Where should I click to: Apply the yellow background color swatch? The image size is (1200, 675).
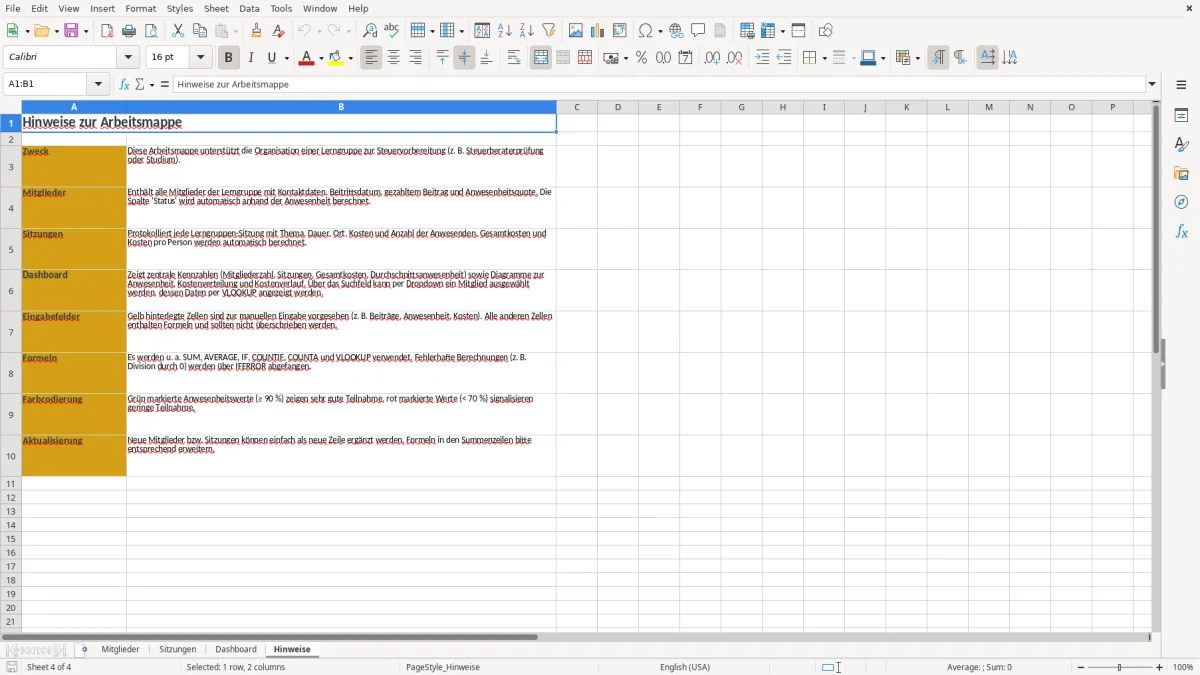[x=336, y=58]
